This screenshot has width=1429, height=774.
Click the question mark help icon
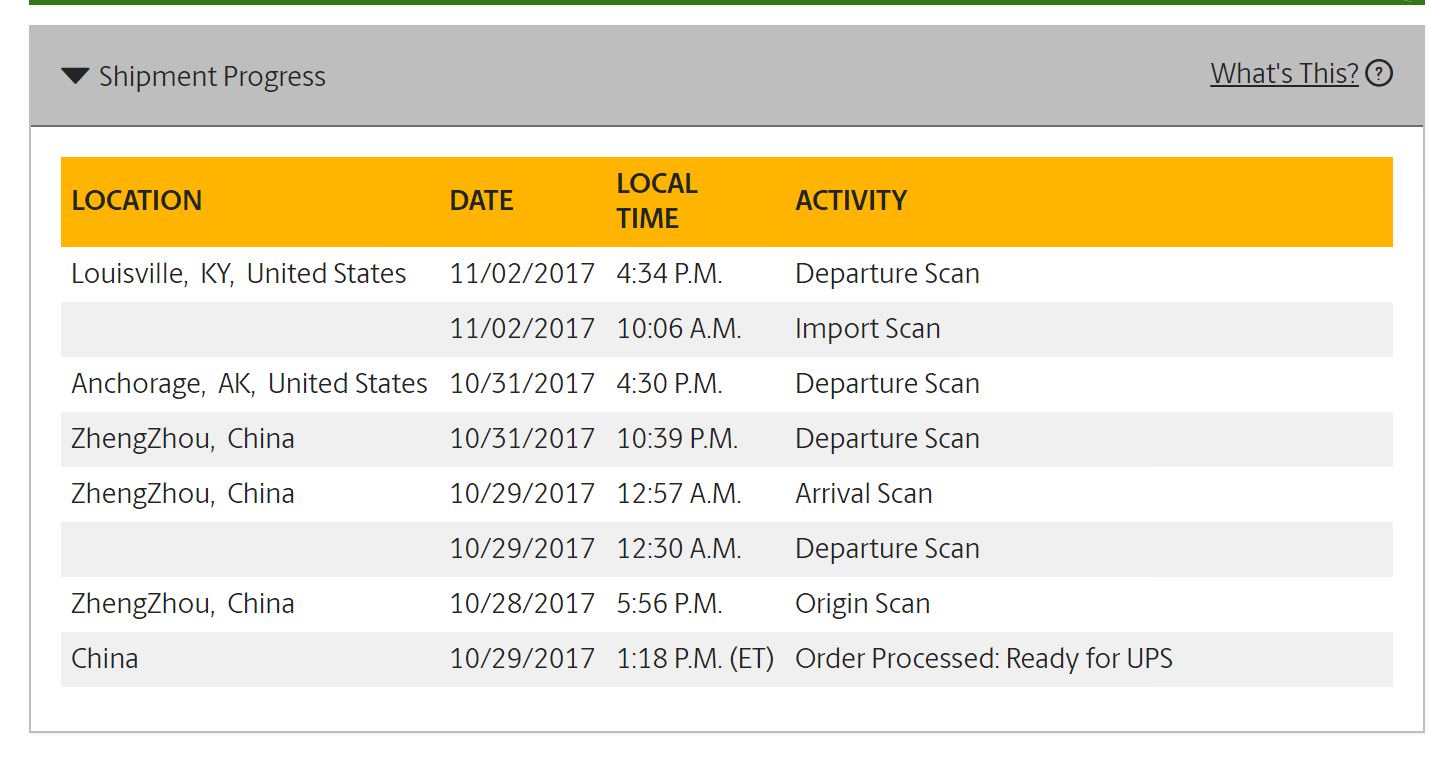tap(1379, 73)
